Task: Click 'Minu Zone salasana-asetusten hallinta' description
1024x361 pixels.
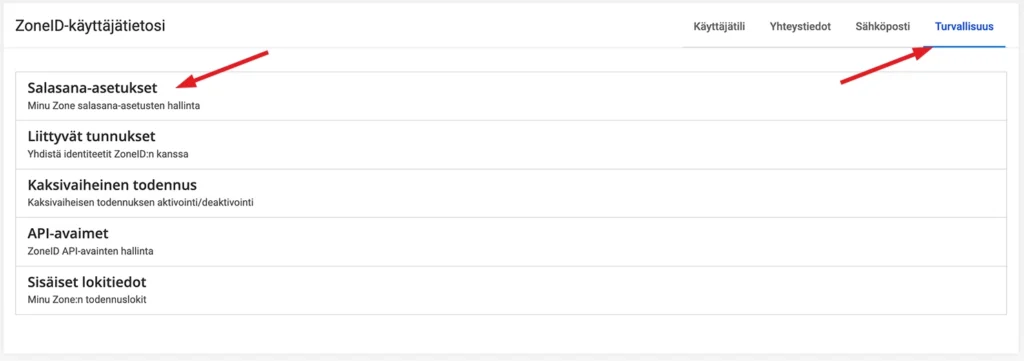Action: point(114,106)
